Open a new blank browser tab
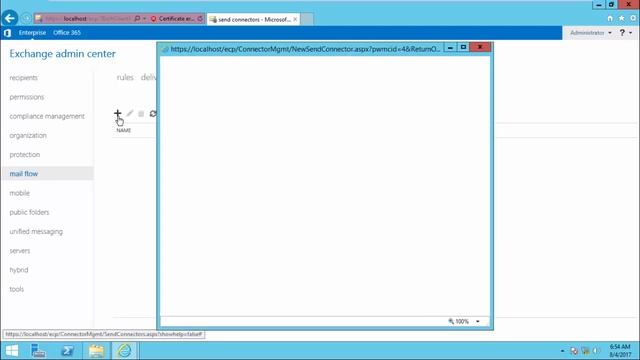This screenshot has width=640, height=360. [307, 19]
